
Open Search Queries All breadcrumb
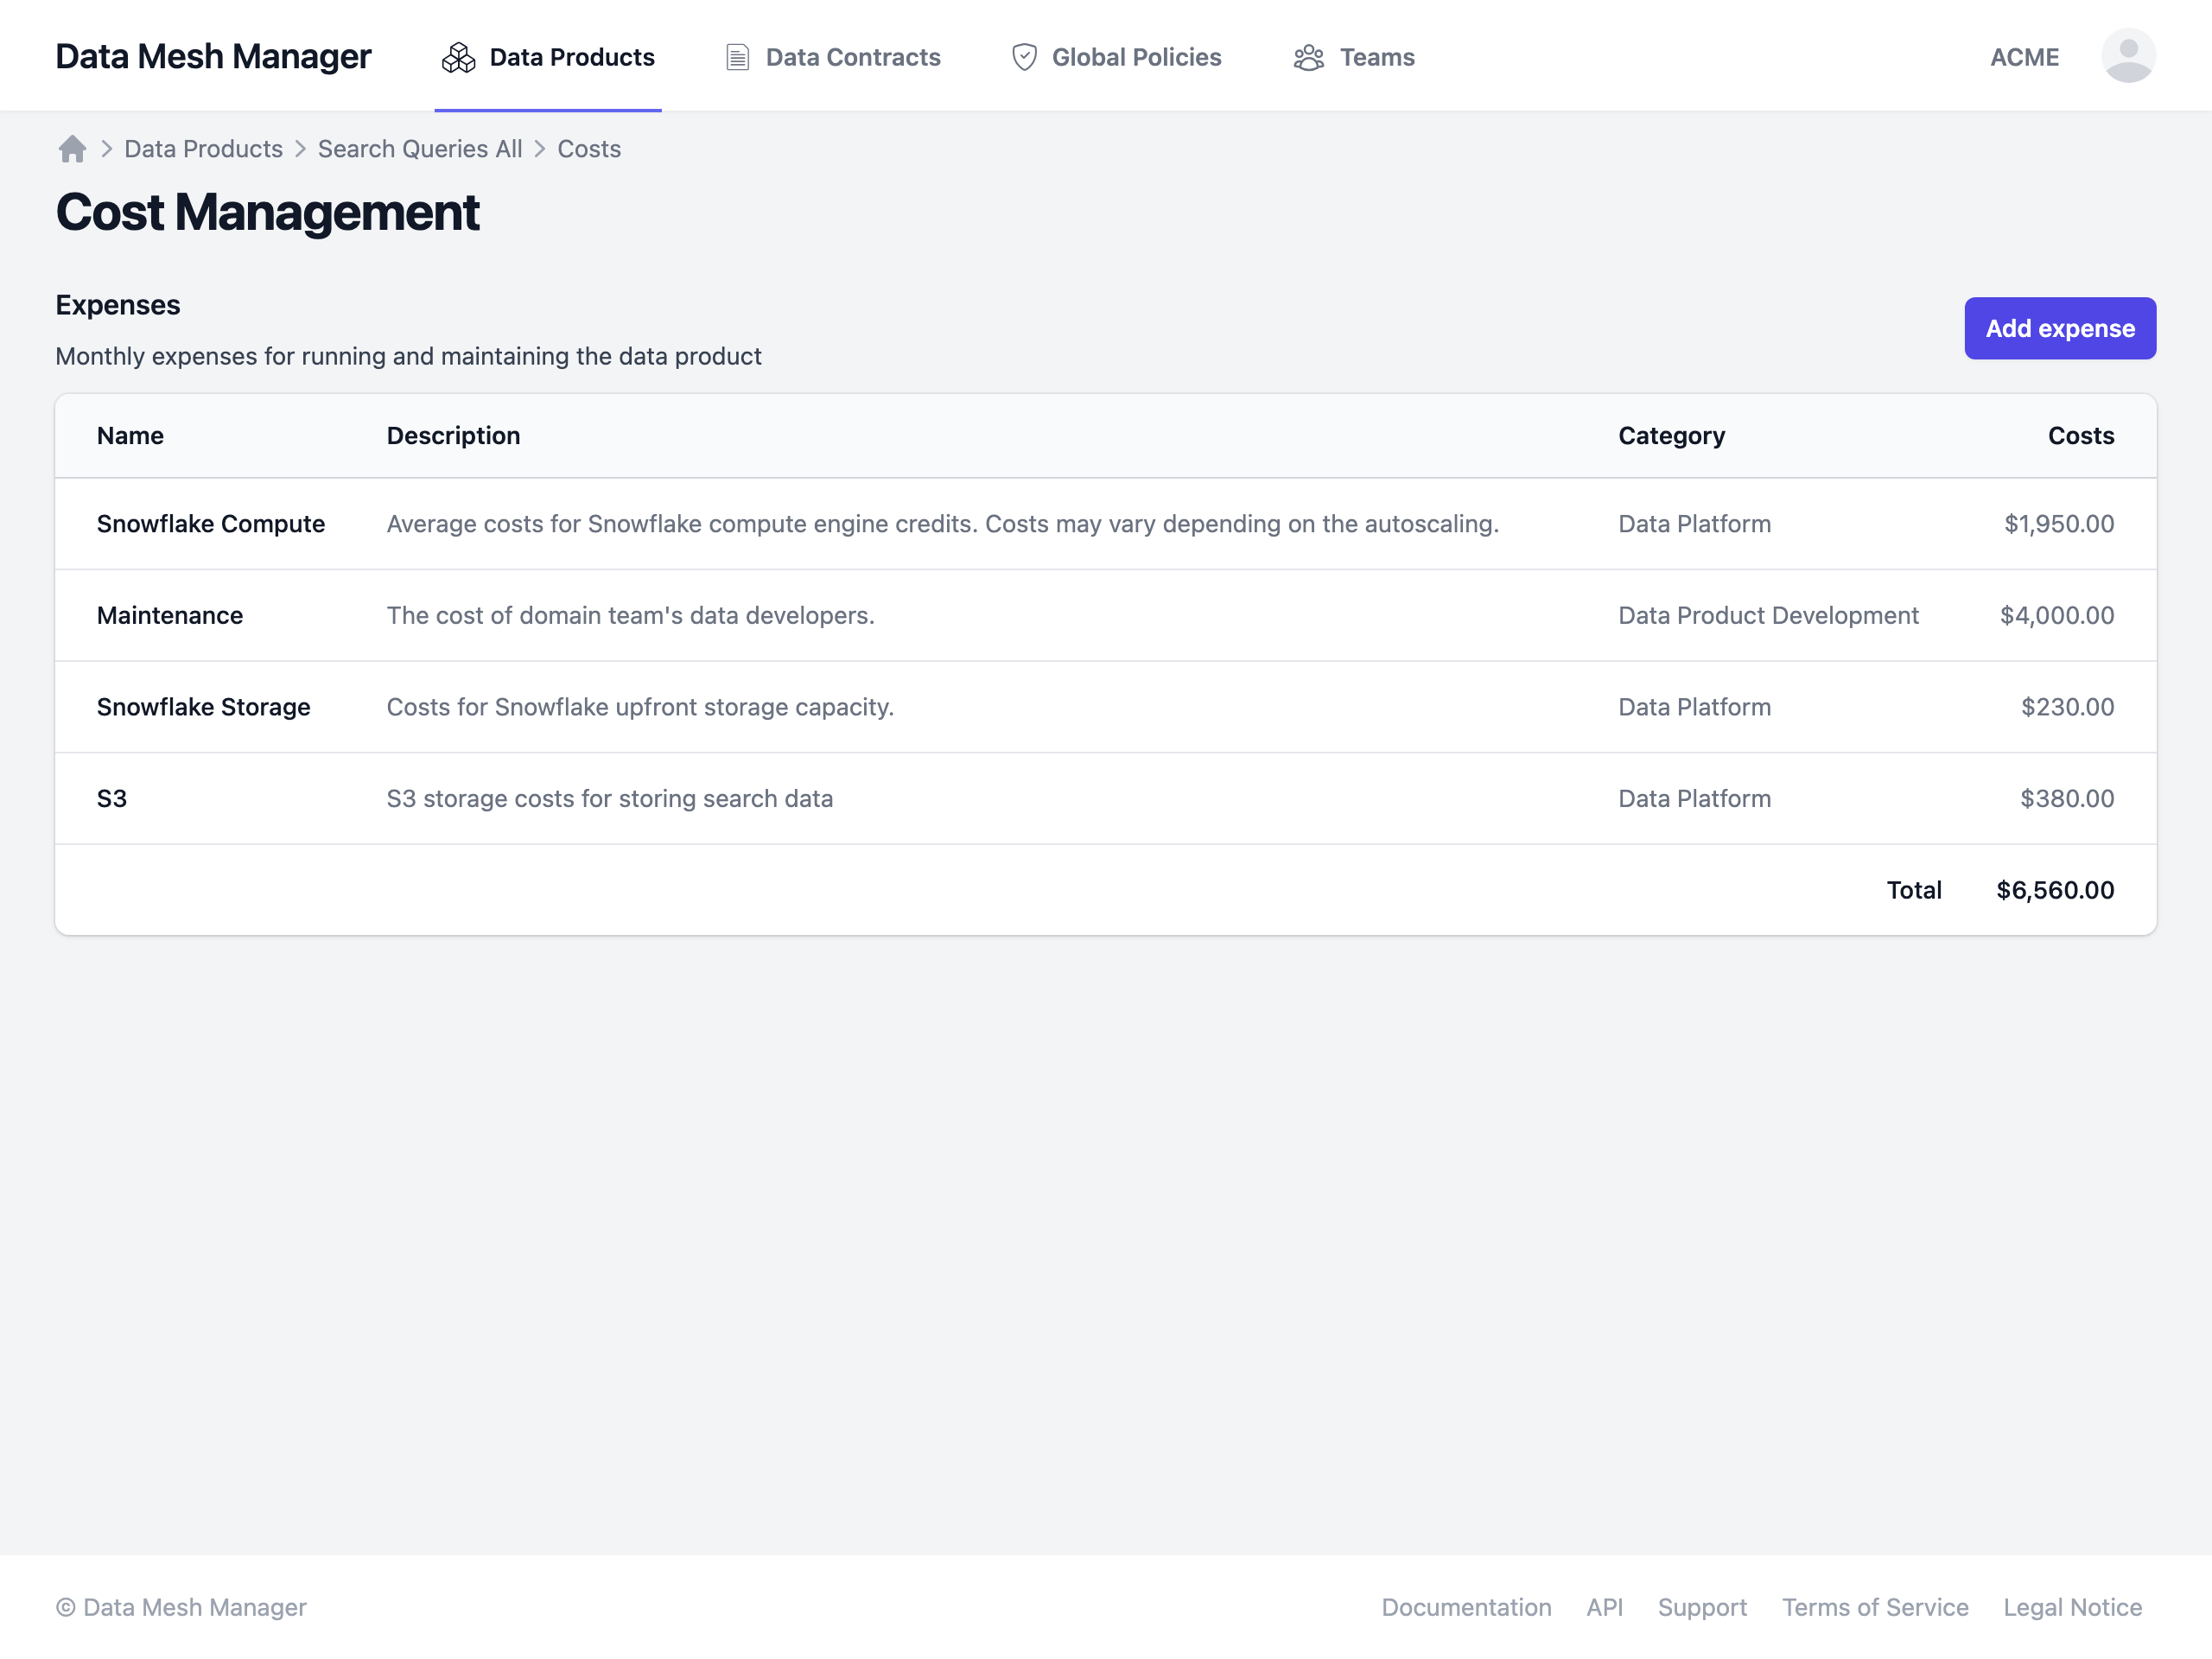pos(419,149)
